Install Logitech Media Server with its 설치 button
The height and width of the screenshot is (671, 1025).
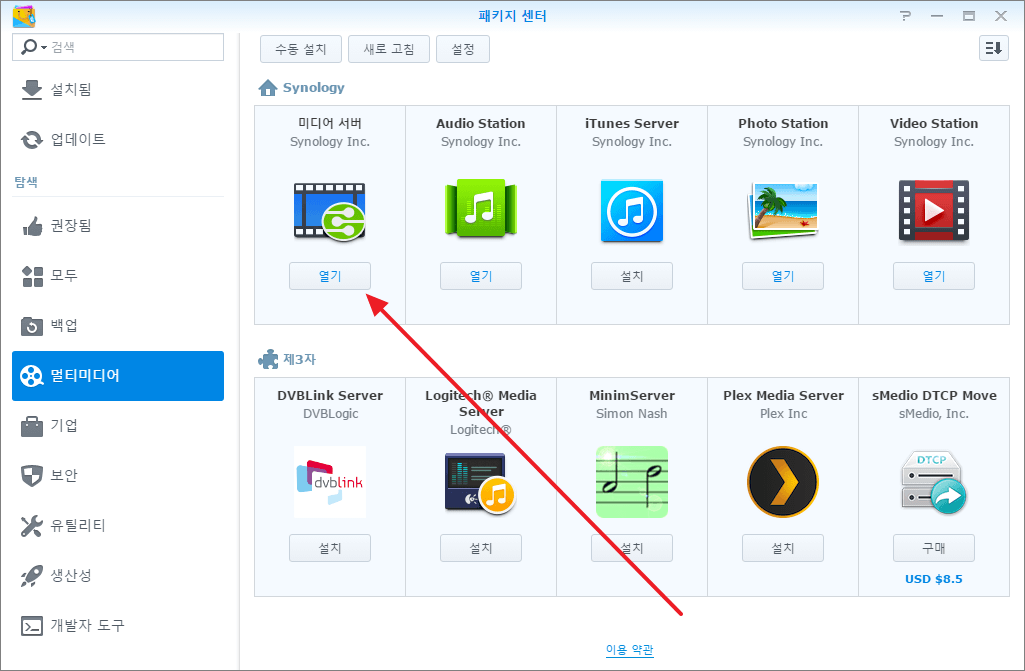pos(480,548)
